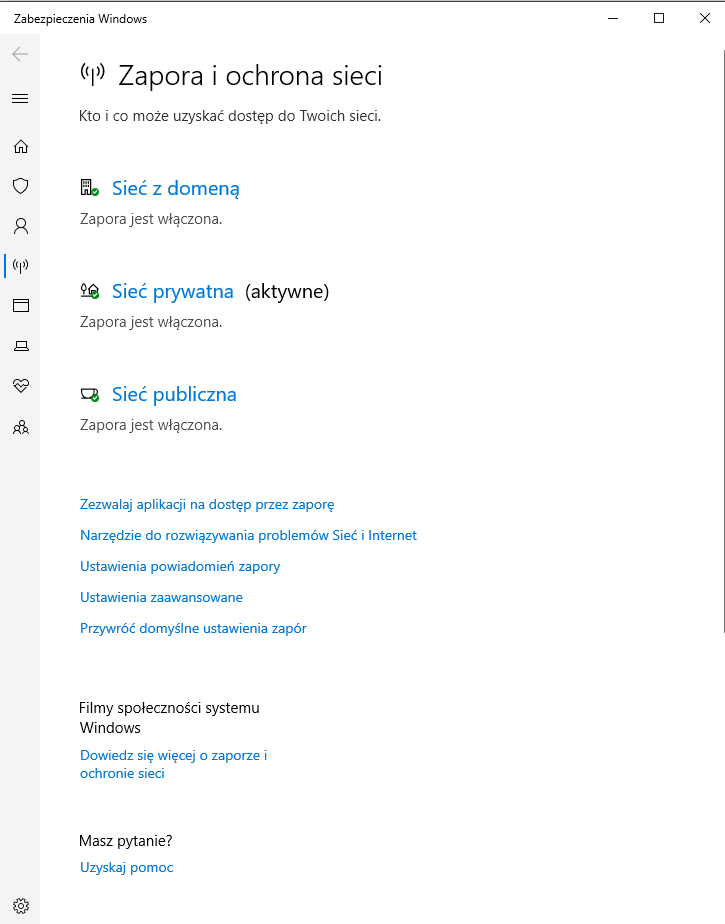Screen dimensions: 725x924
Task: Expand the hamburger navigation menu
Action: coord(20,99)
